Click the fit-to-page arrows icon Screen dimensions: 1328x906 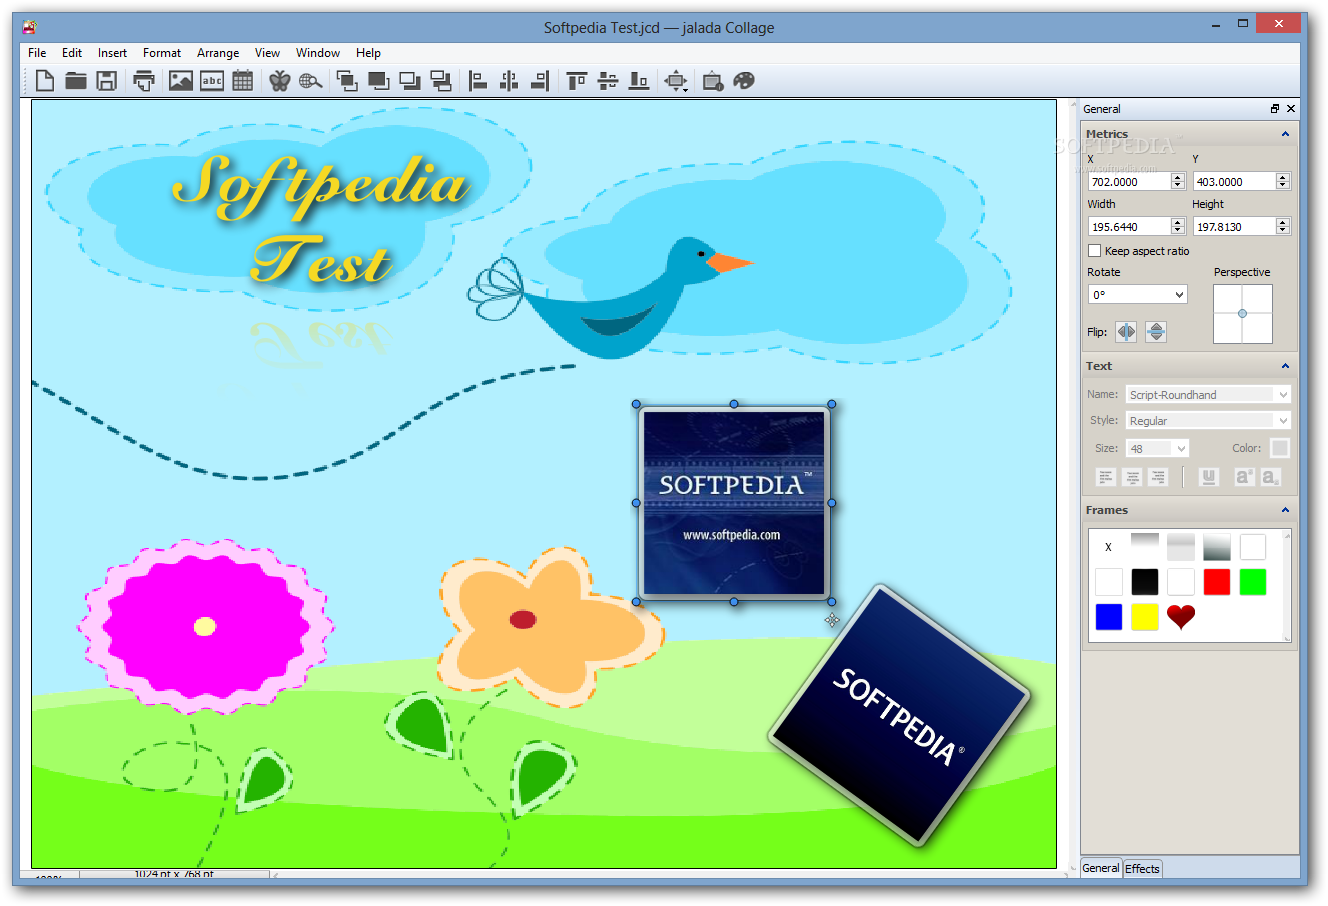676,81
